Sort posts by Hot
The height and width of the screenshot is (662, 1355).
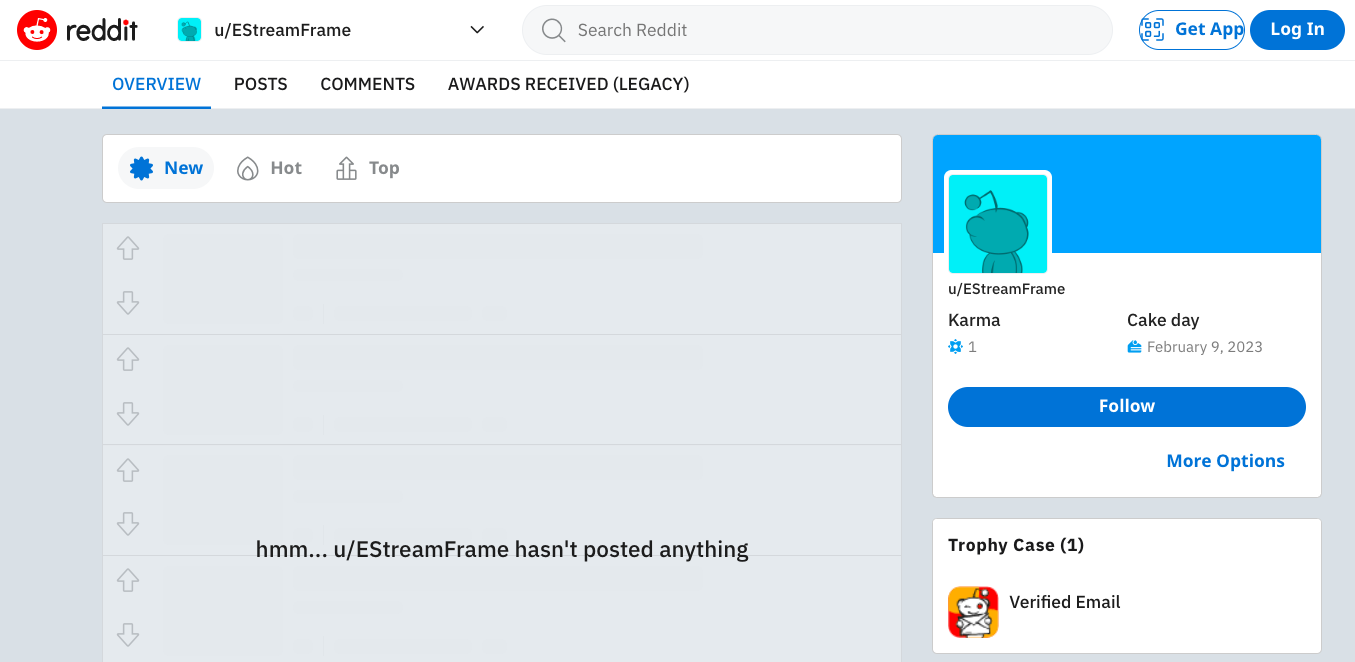coord(269,168)
